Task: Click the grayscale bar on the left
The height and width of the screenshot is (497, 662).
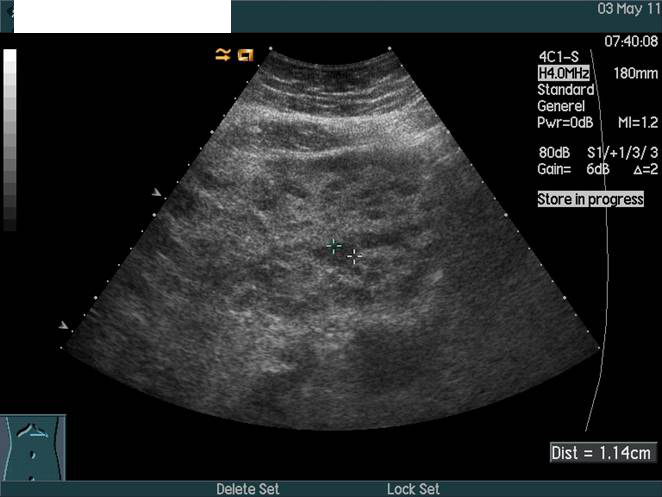Action: 10,140
